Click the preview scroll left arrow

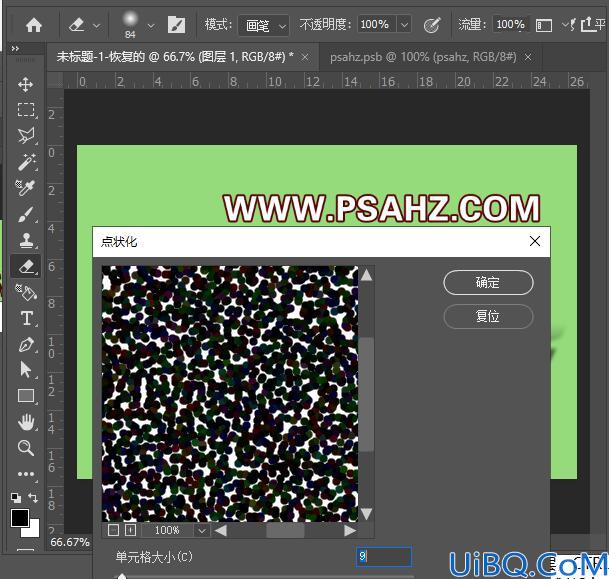(x=221, y=530)
